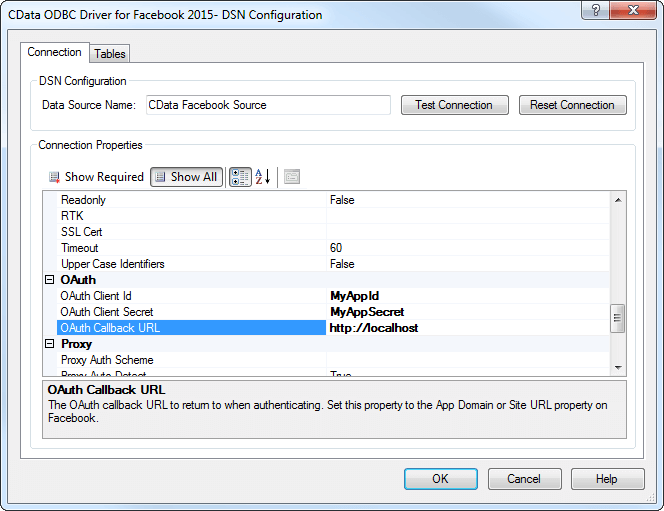Image resolution: width=664 pixels, height=511 pixels.
Task: Click the empty Proxy Auth Scheme value
Action: coord(468,360)
